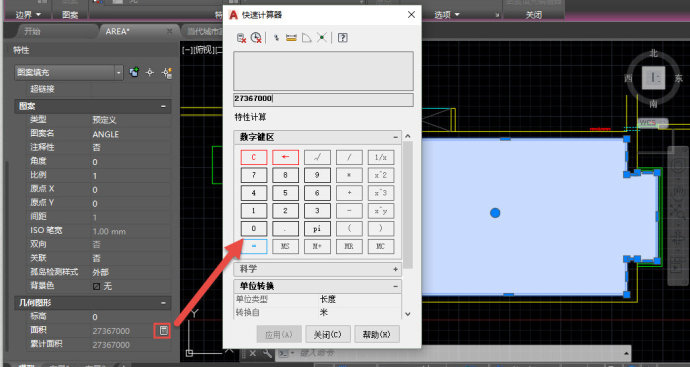Toggle the PICKADD icon beside the object dropdown
This screenshot has width=690, height=367.
pos(134,72)
